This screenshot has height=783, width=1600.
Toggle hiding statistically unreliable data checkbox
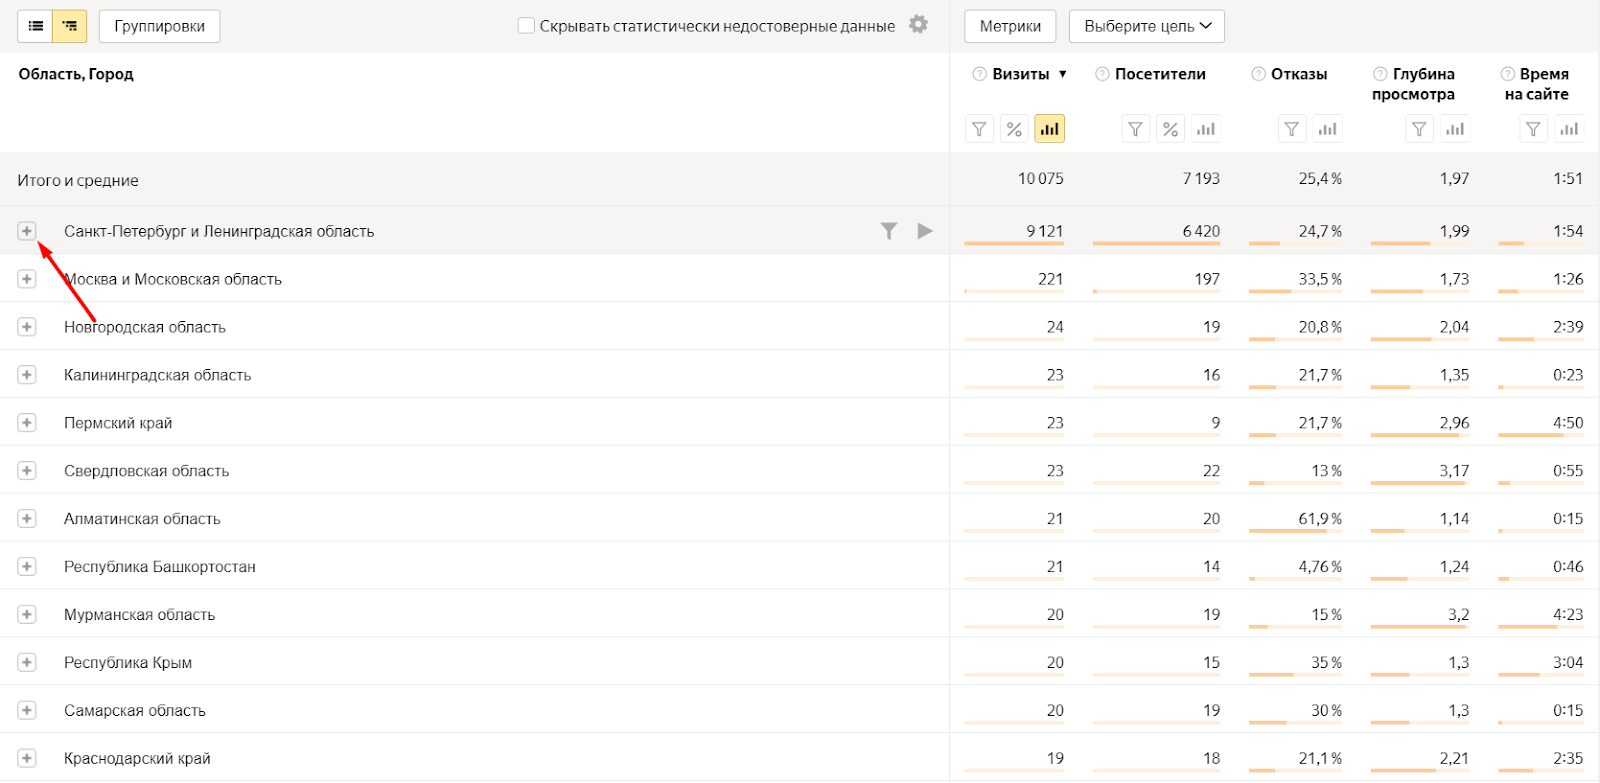526,26
